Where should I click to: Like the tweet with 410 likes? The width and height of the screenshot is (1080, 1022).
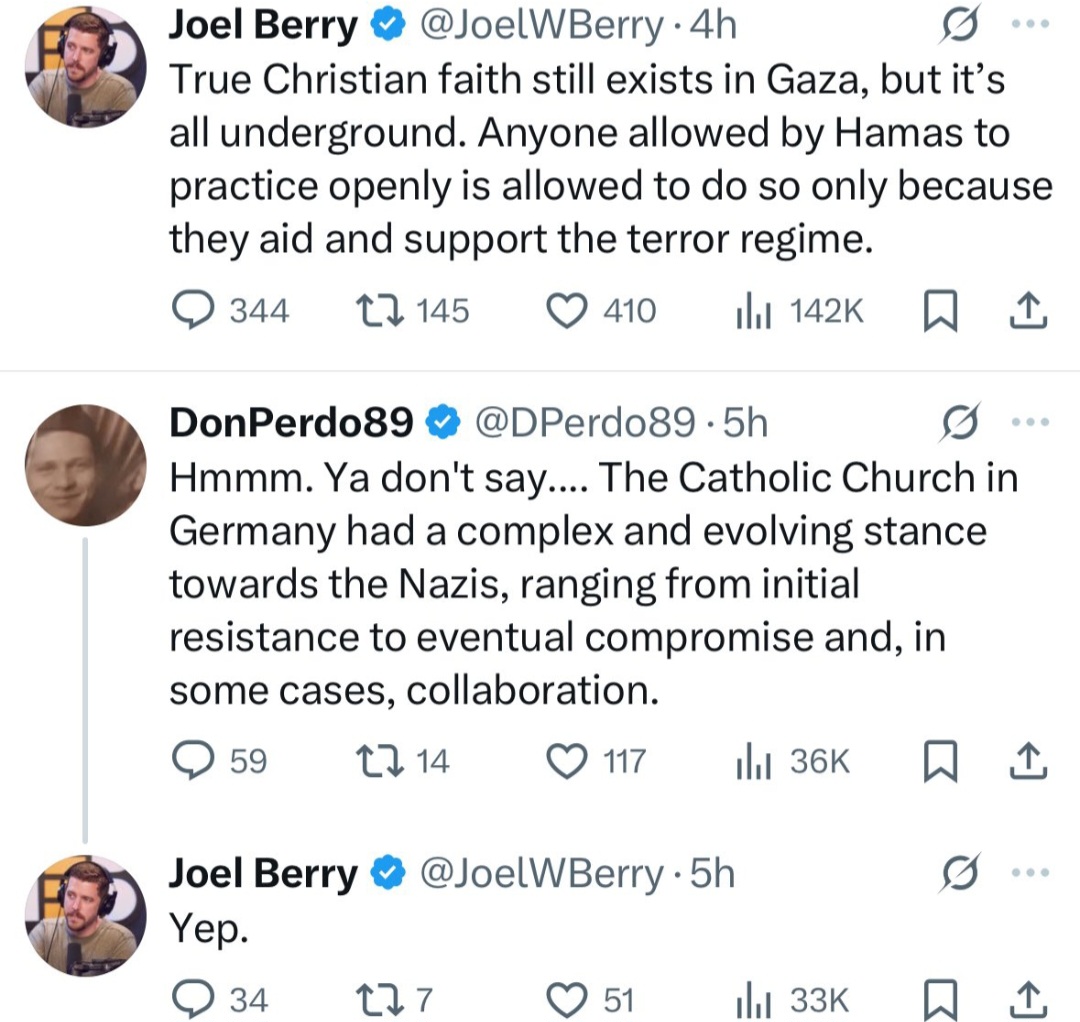coord(601,311)
